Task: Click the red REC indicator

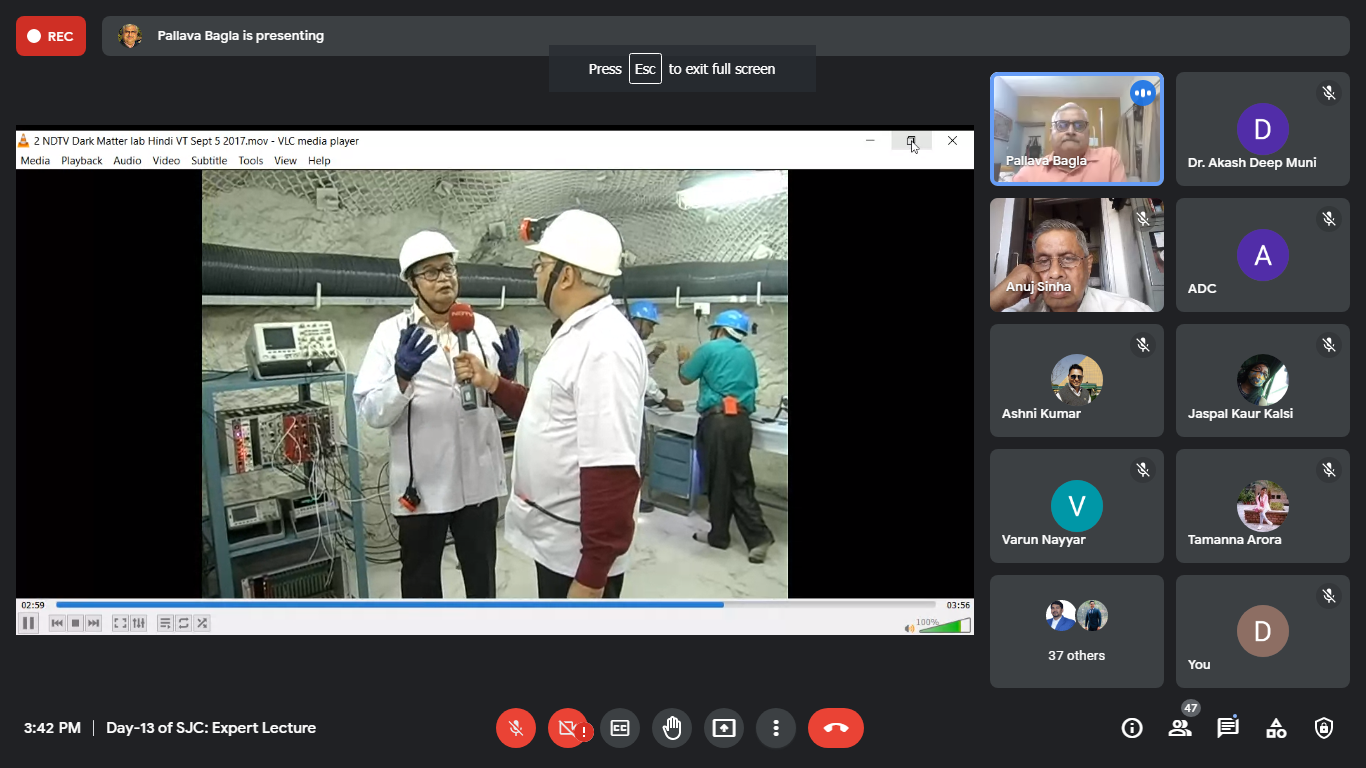Action: pos(51,36)
